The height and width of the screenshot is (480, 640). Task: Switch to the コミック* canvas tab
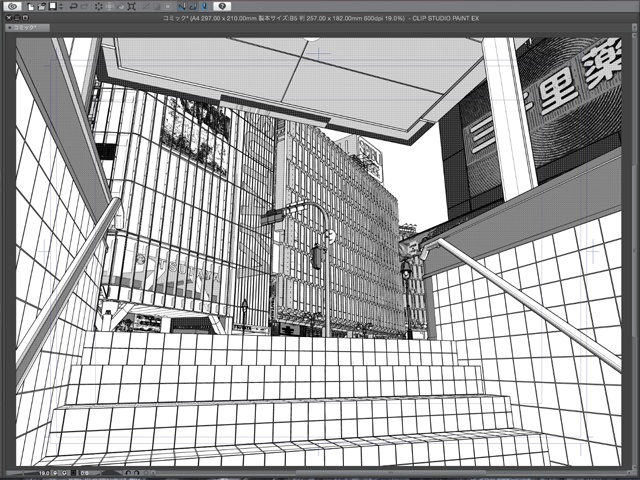27,28
